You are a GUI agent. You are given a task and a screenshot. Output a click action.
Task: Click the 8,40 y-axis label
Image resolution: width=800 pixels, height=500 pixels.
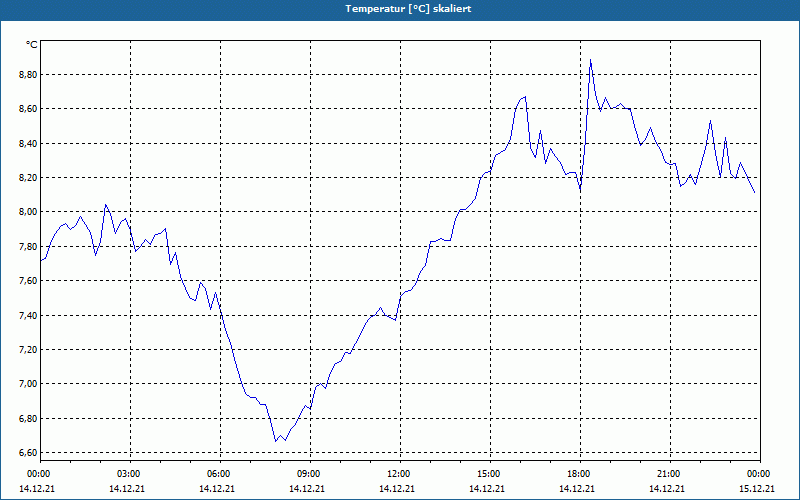[29, 143]
